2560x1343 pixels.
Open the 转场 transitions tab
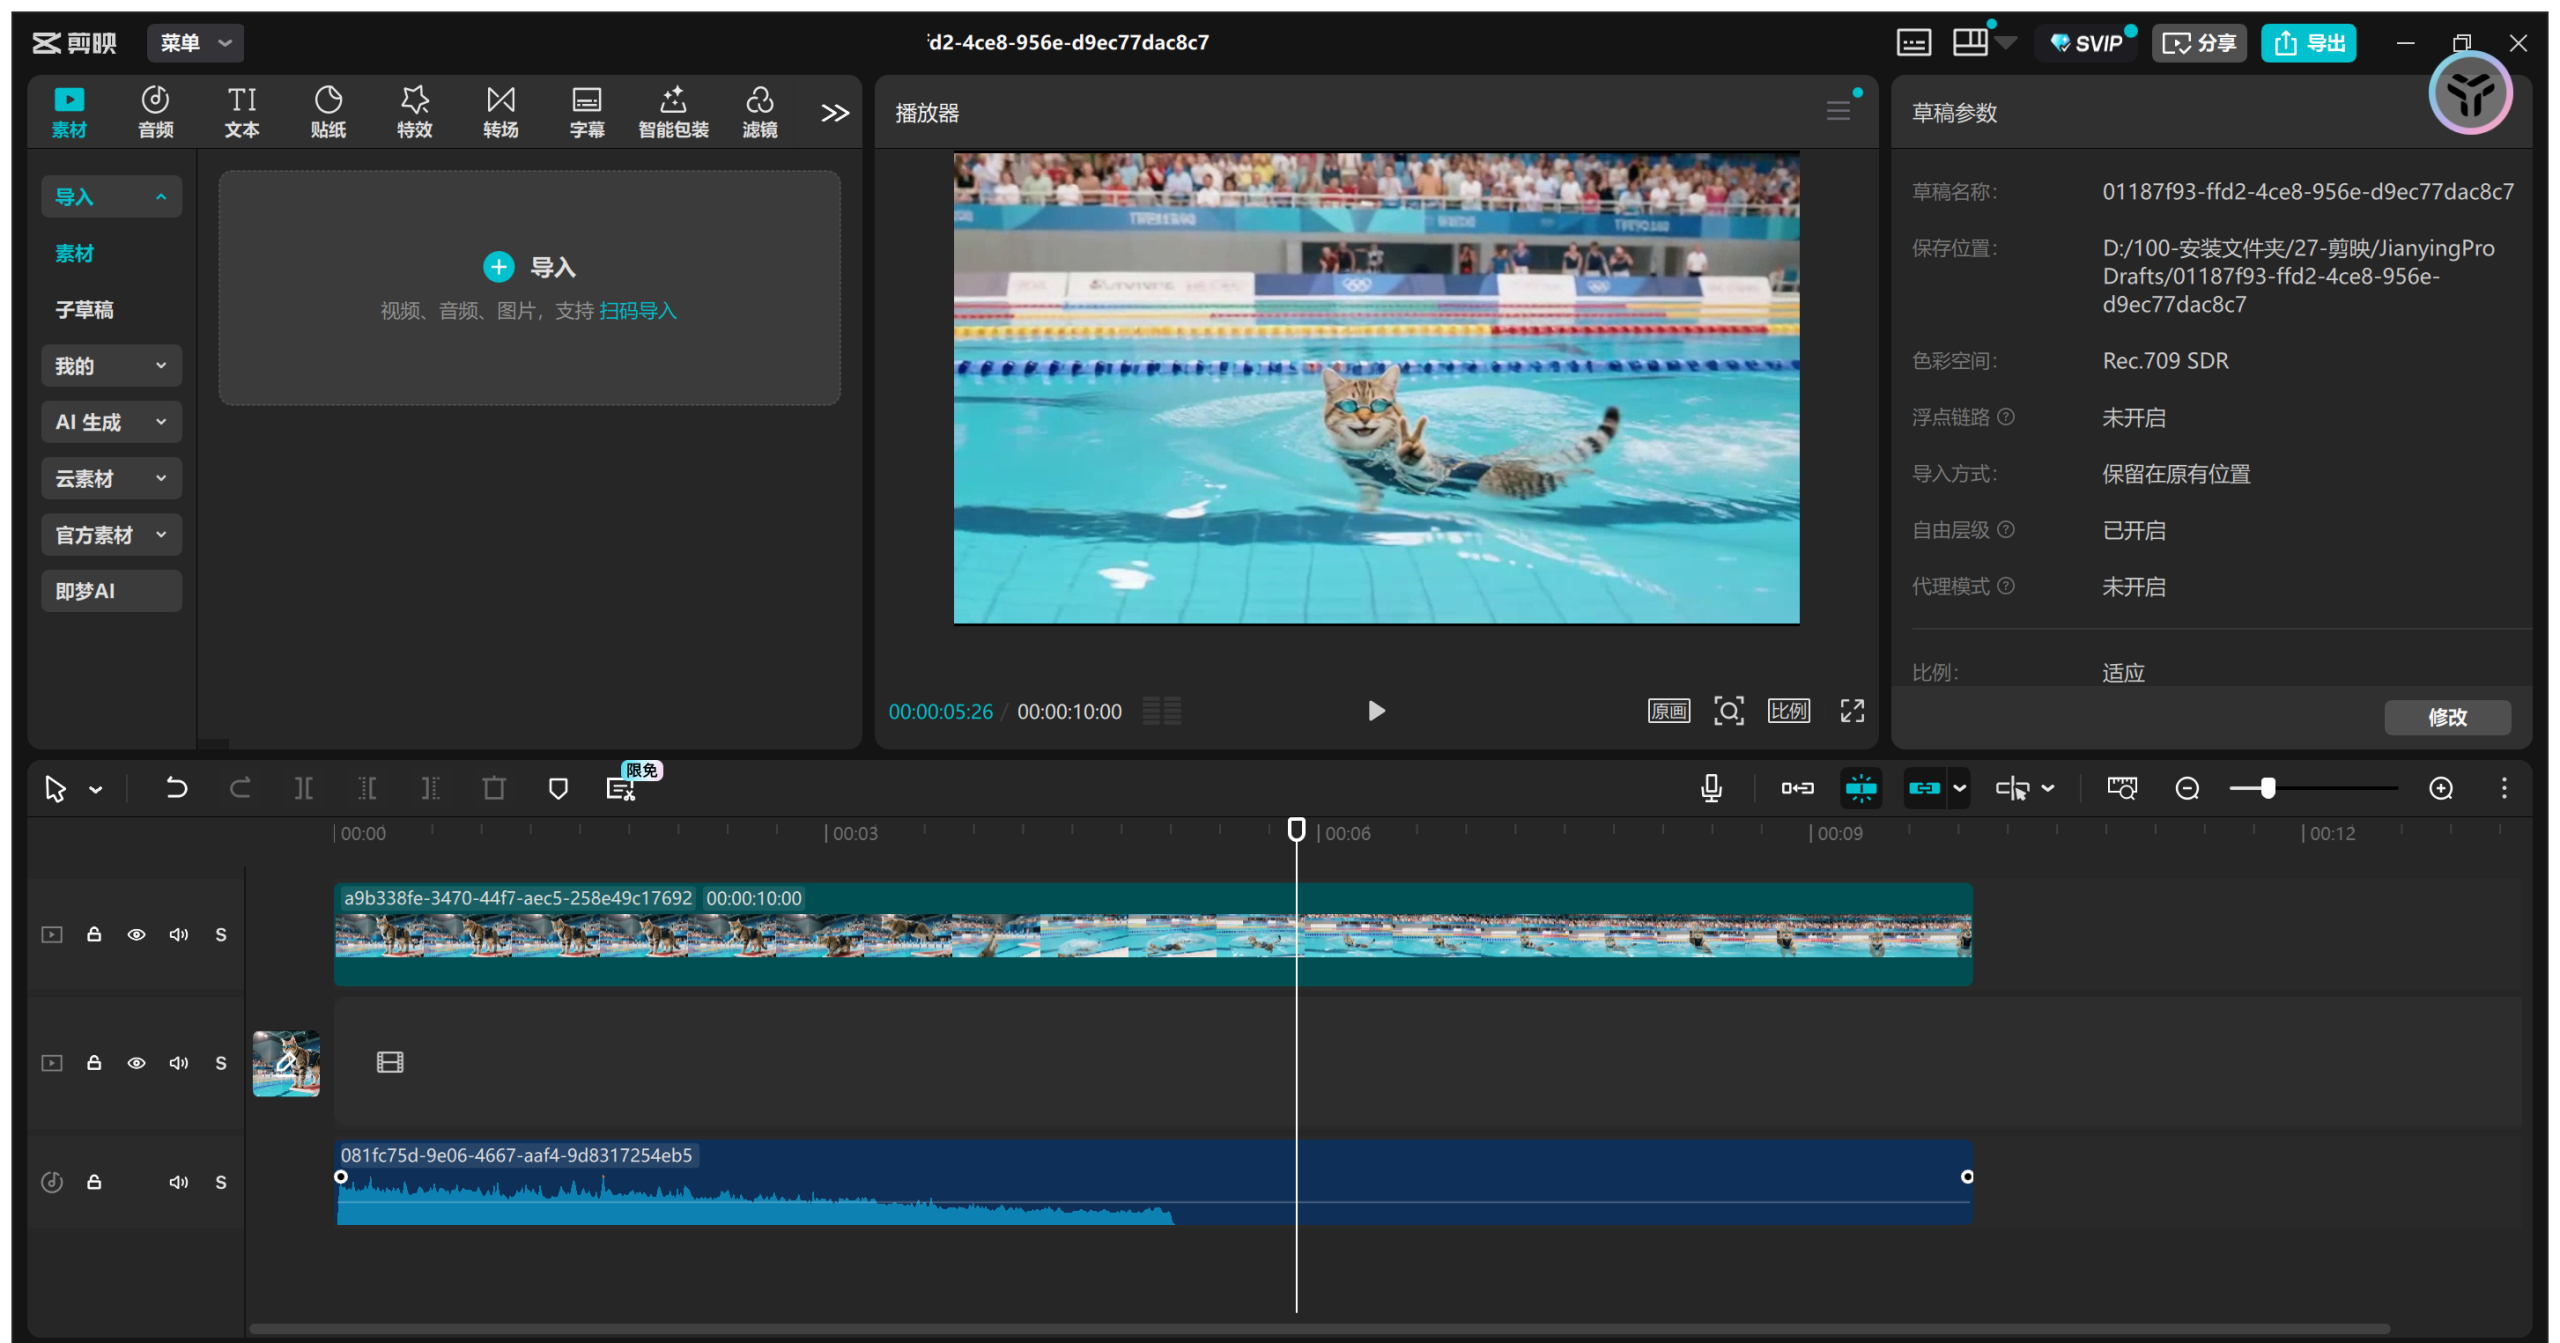[500, 111]
